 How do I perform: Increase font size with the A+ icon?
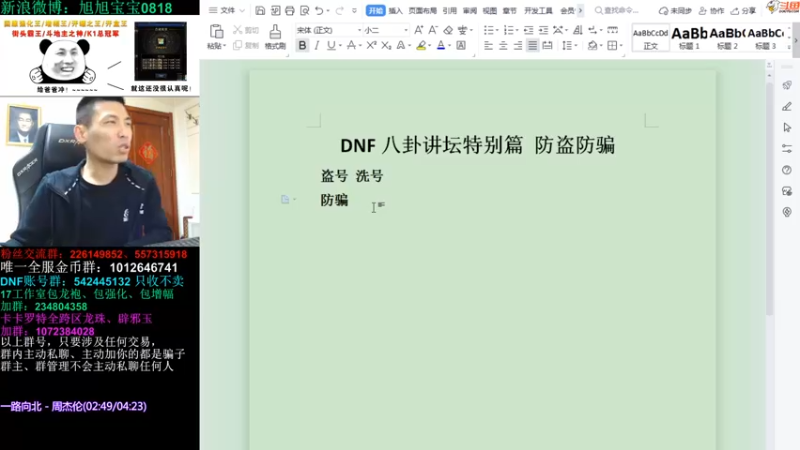[418, 30]
